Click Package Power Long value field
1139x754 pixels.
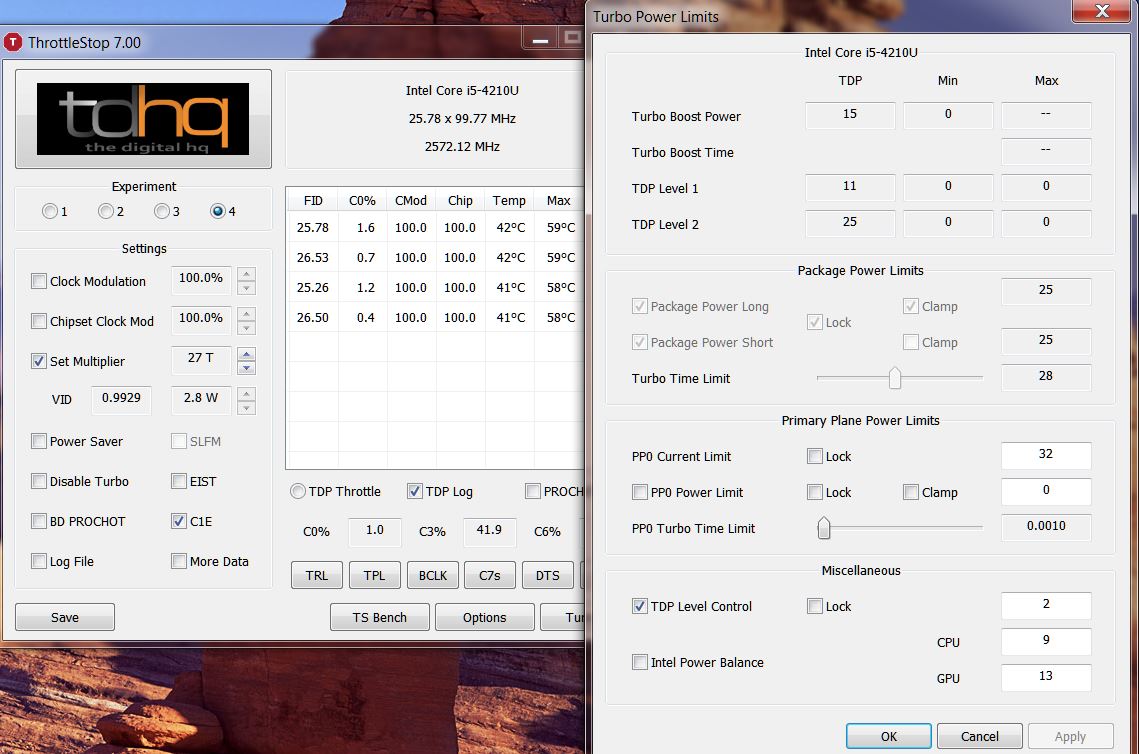click(1046, 291)
